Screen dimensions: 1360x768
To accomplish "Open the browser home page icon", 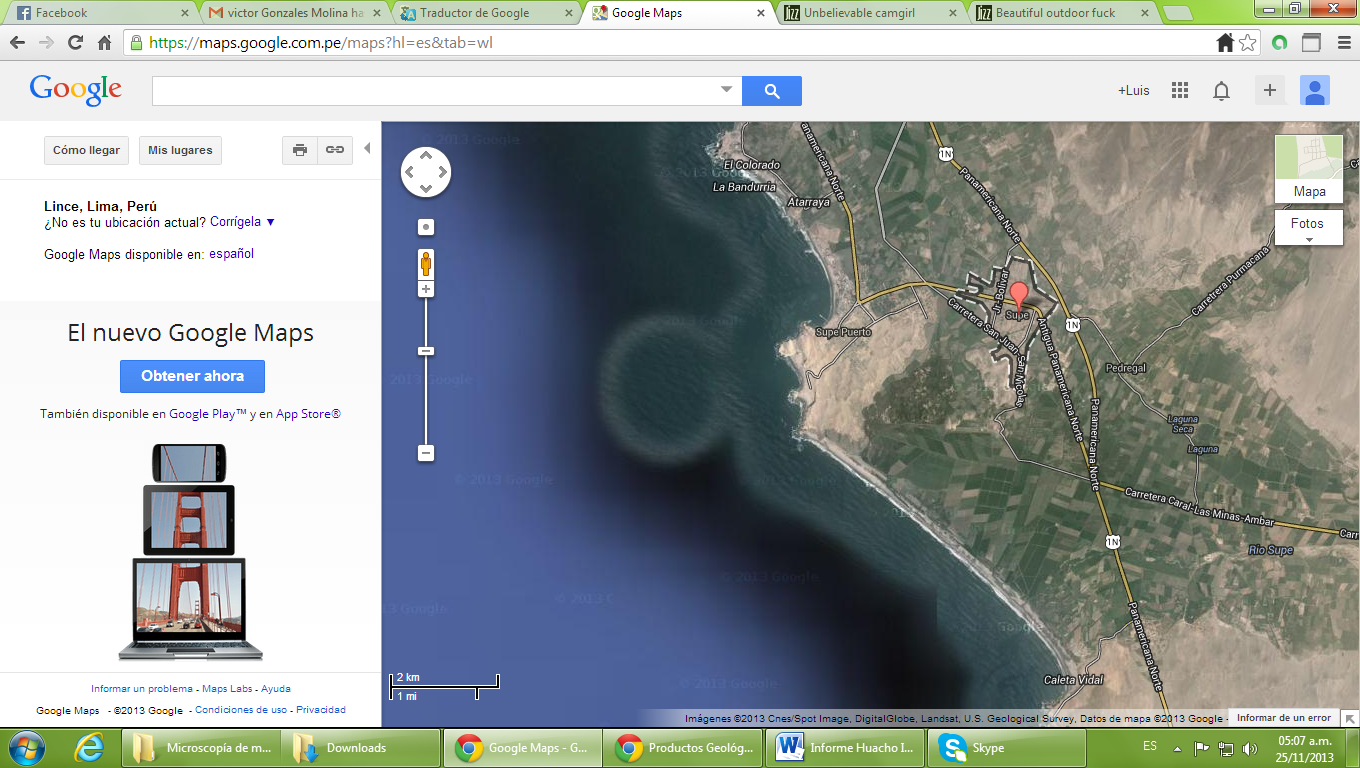I will coord(104,43).
